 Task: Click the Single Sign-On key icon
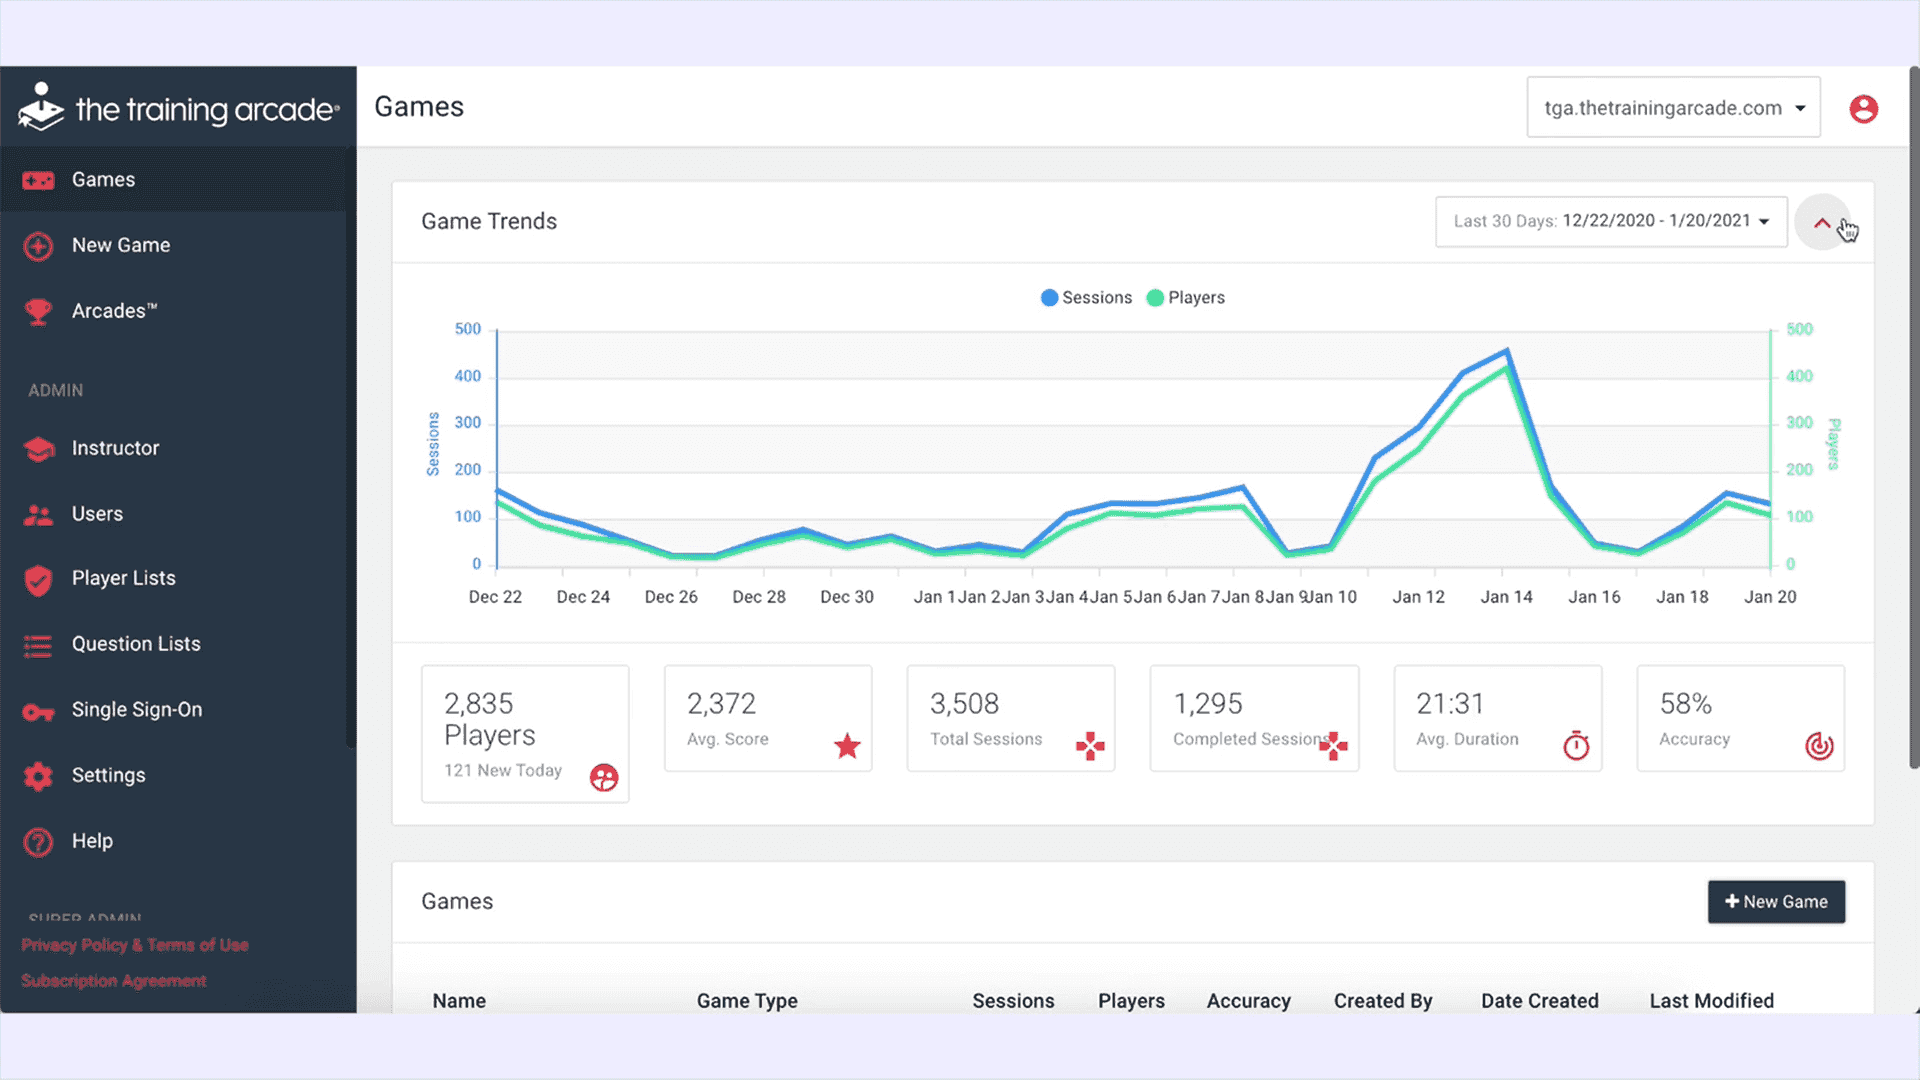tap(38, 712)
